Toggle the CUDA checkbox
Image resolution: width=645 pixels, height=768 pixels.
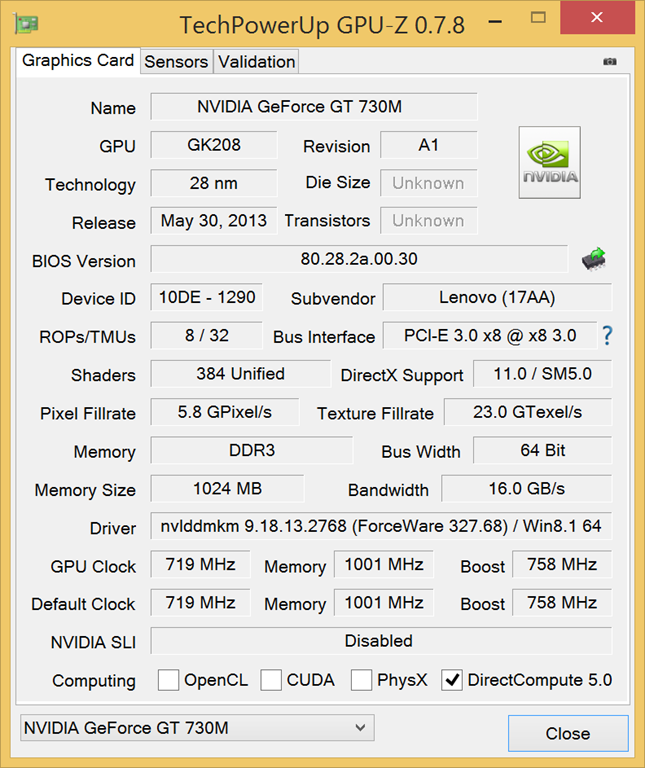[271, 680]
